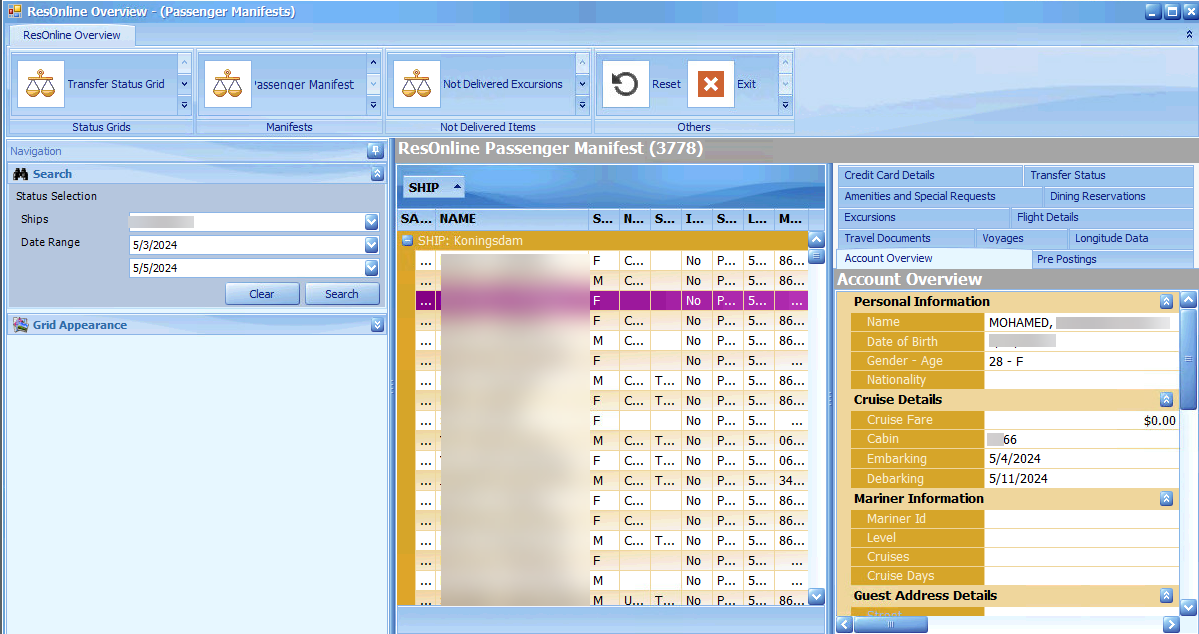1199x634 pixels.
Task: Expand the Manifests gallery more arrow
Action: point(373,105)
